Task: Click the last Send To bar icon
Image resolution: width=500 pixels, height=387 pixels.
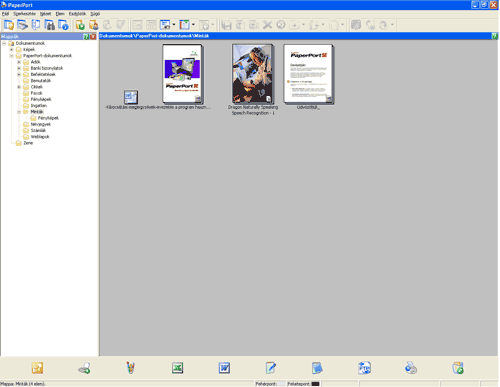Action: click(x=458, y=368)
